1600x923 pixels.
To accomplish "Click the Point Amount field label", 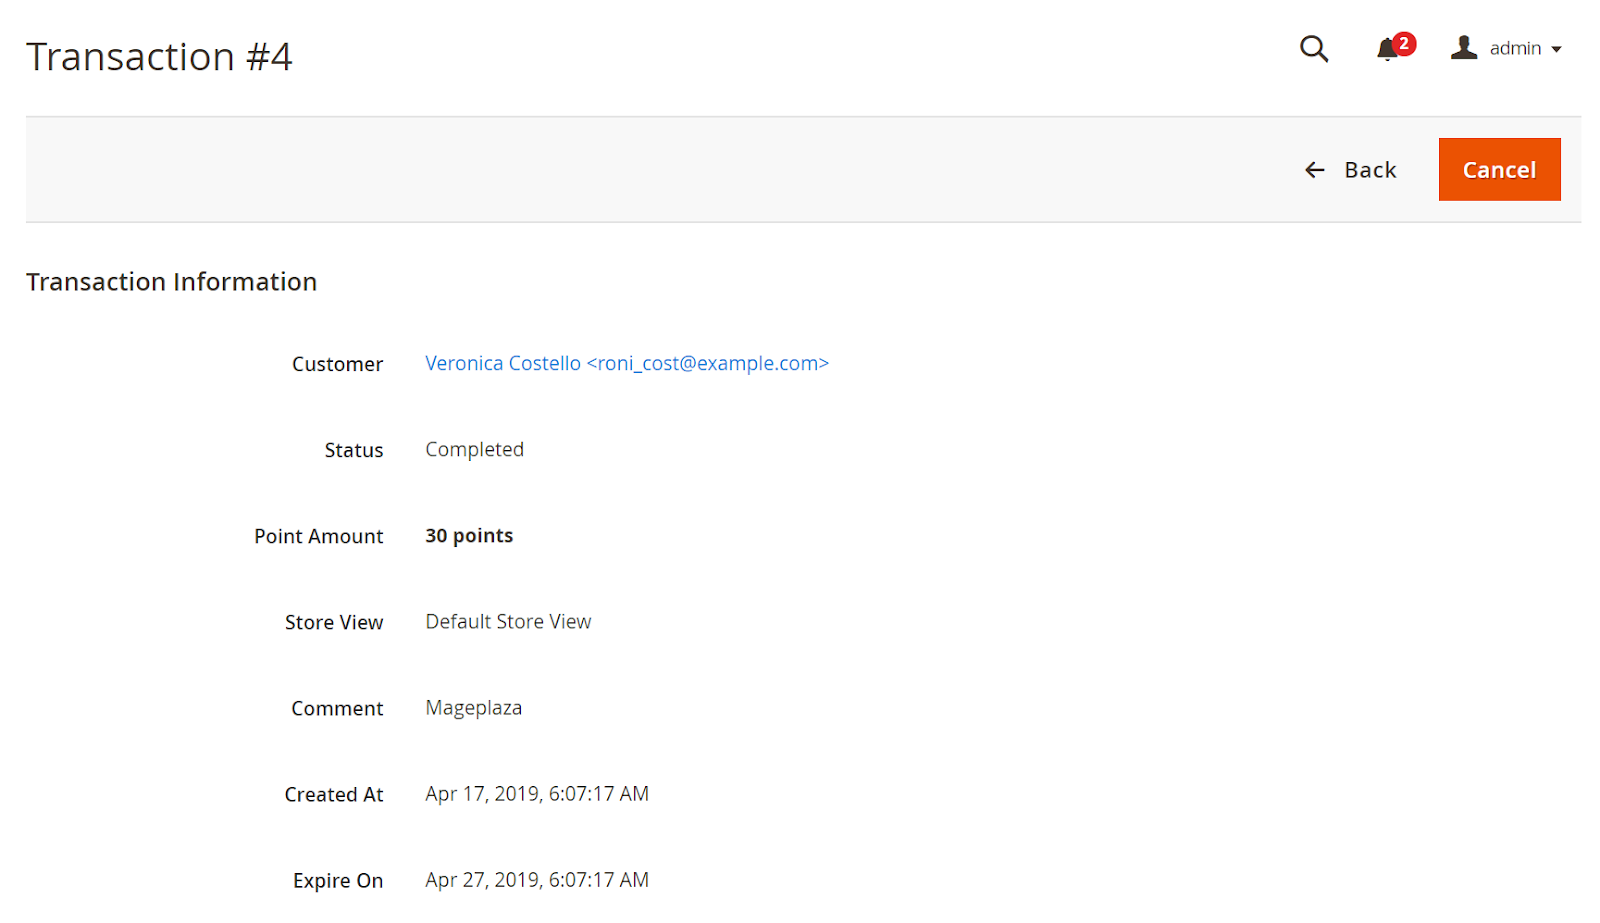I will click(x=318, y=536).
